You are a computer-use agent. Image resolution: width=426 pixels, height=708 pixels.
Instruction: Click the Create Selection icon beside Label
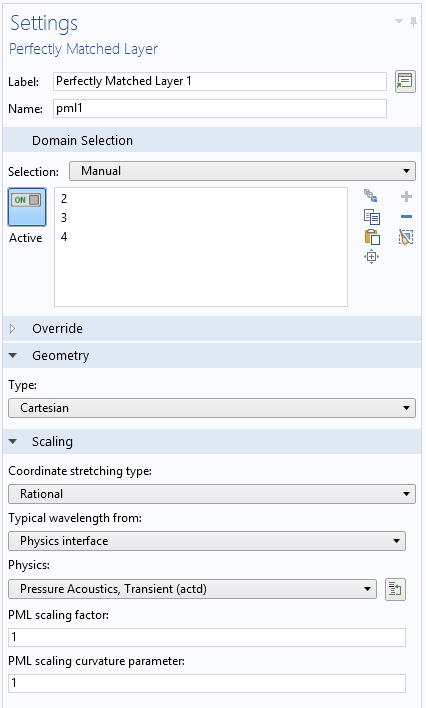pyautogui.click(x=405, y=82)
